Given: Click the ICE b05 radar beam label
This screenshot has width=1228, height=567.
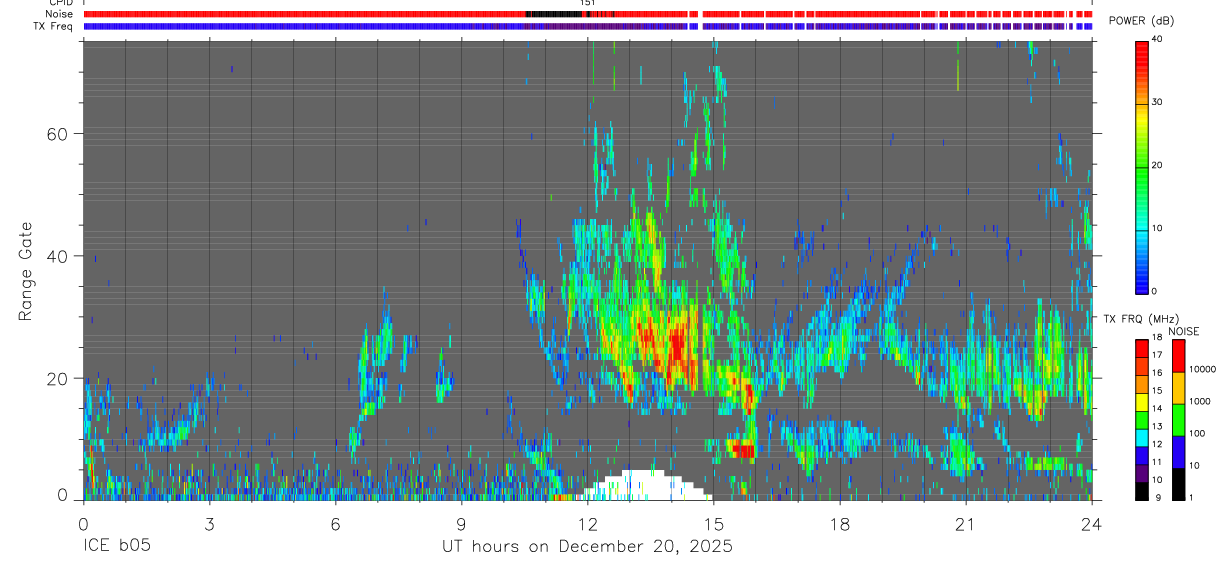Looking at the screenshot, I should [118, 547].
